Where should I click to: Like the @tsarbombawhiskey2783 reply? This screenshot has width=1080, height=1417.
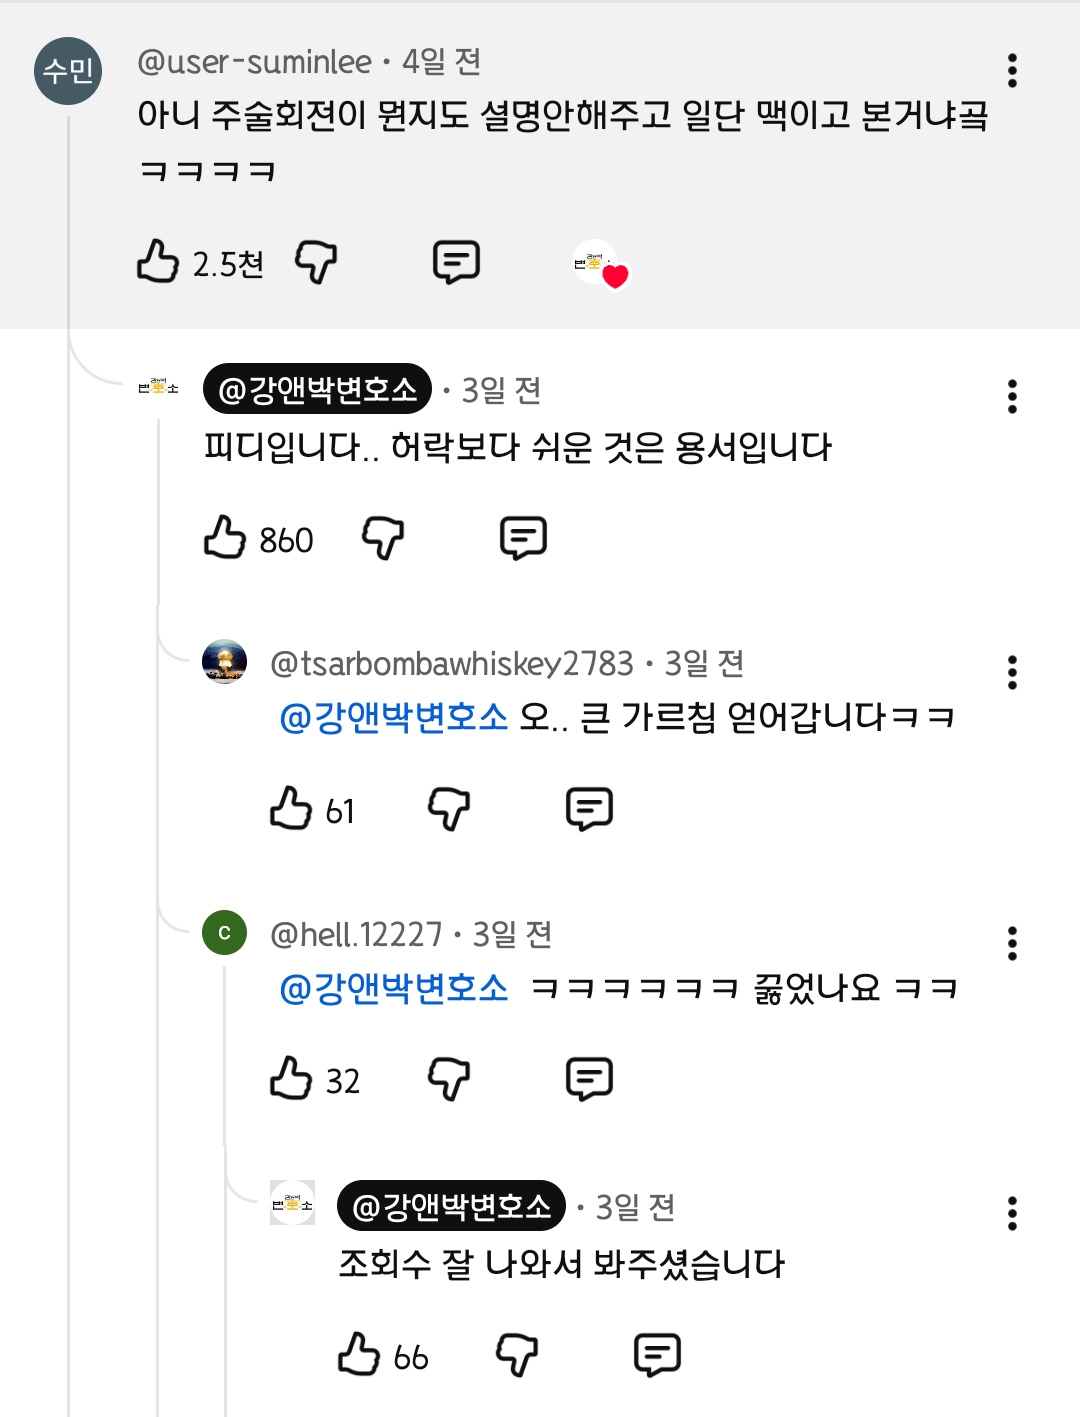click(x=291, y=808)
